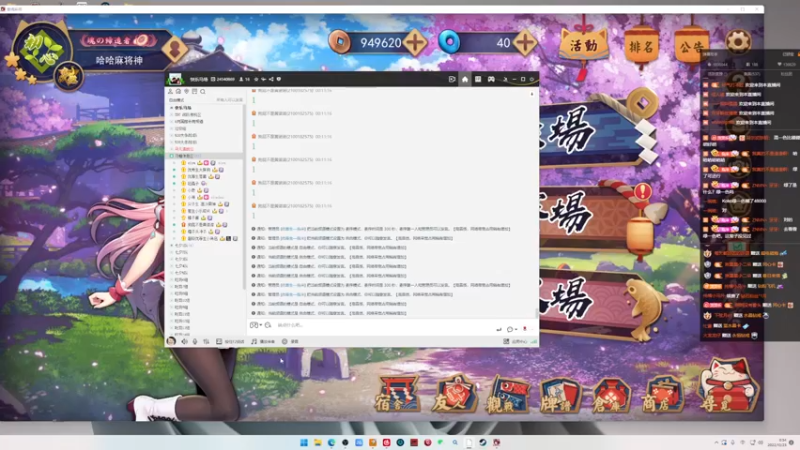Open the 觀戰 spectate menu icon
Viewport: 800px width, 450px height.
coord(508,395)
